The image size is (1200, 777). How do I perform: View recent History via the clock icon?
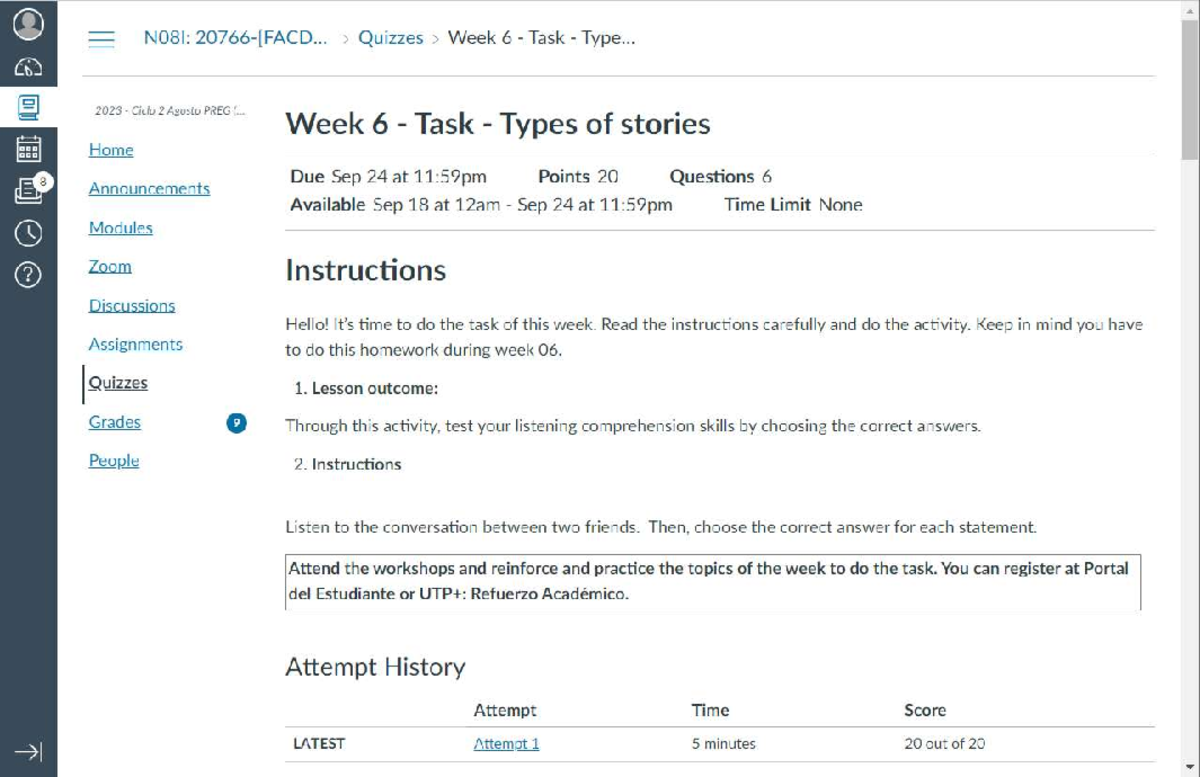click(29, 232)
